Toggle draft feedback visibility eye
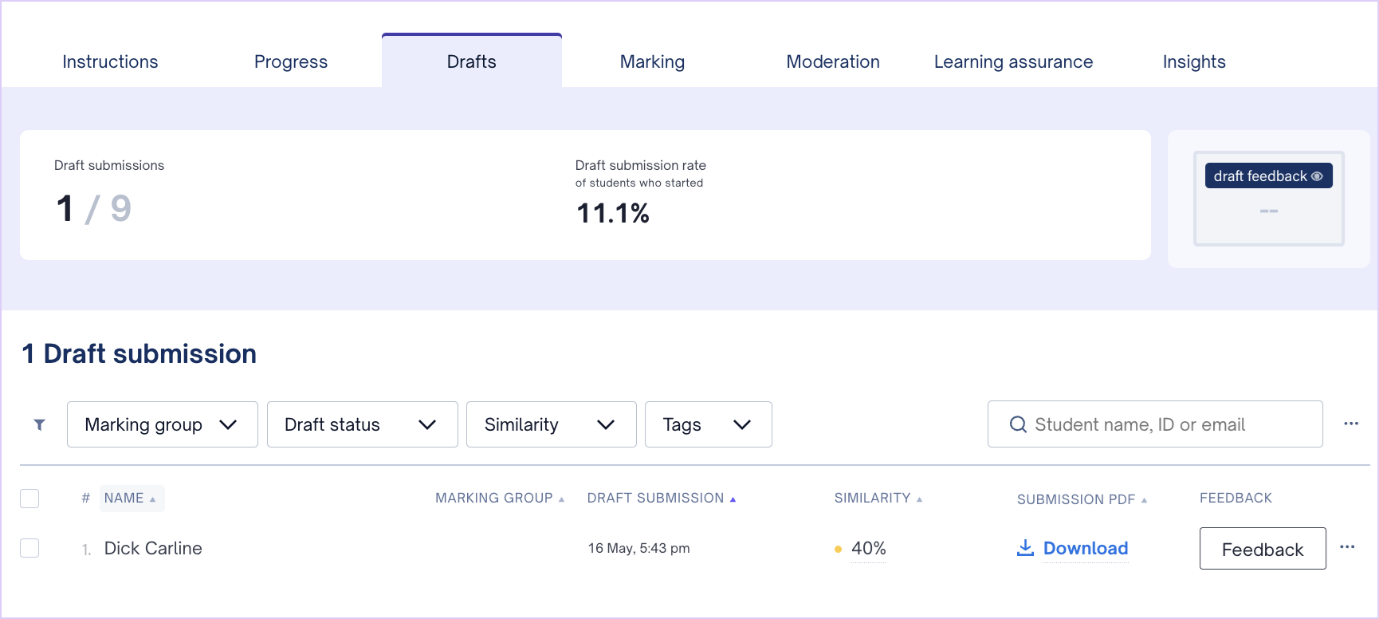The width and height of the screenshot is (1379, 619). click(1317, 176)
